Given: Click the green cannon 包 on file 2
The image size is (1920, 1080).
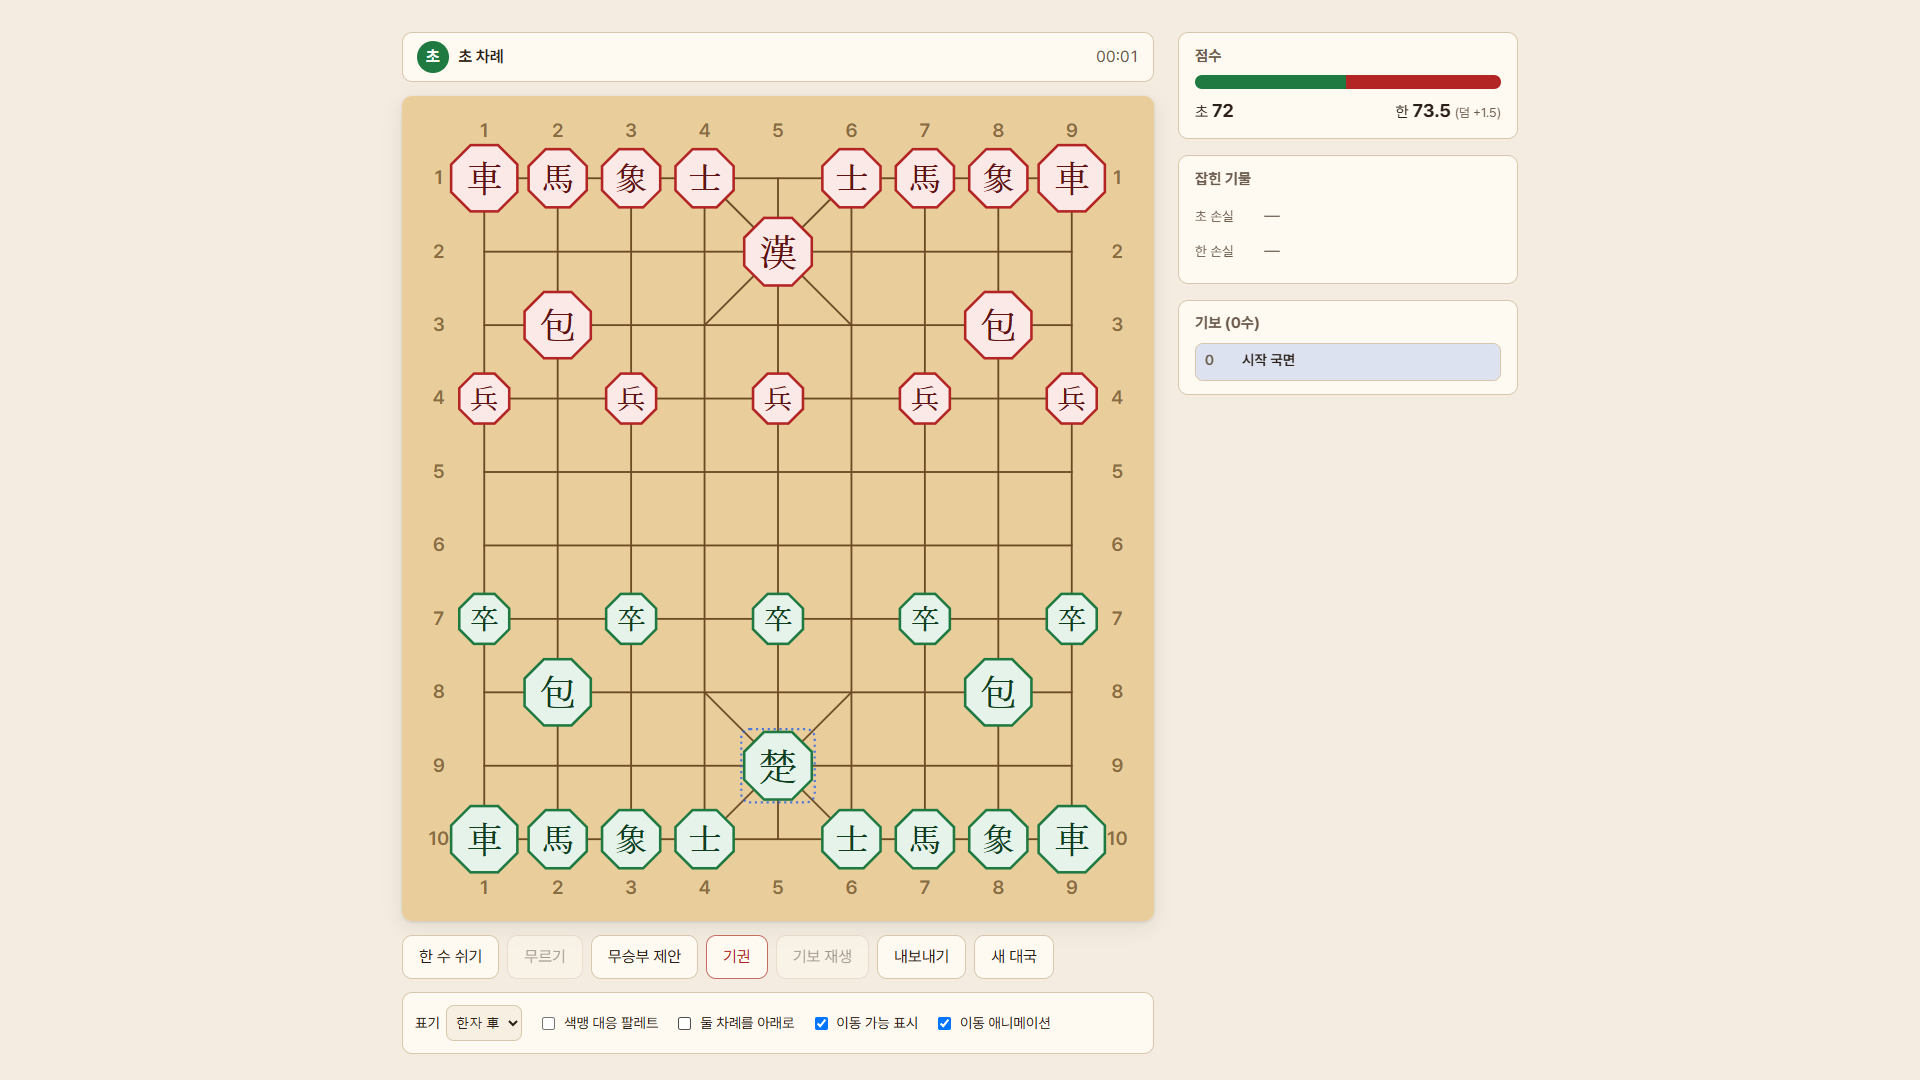Looking at the screenshot, I should point(558,692).
